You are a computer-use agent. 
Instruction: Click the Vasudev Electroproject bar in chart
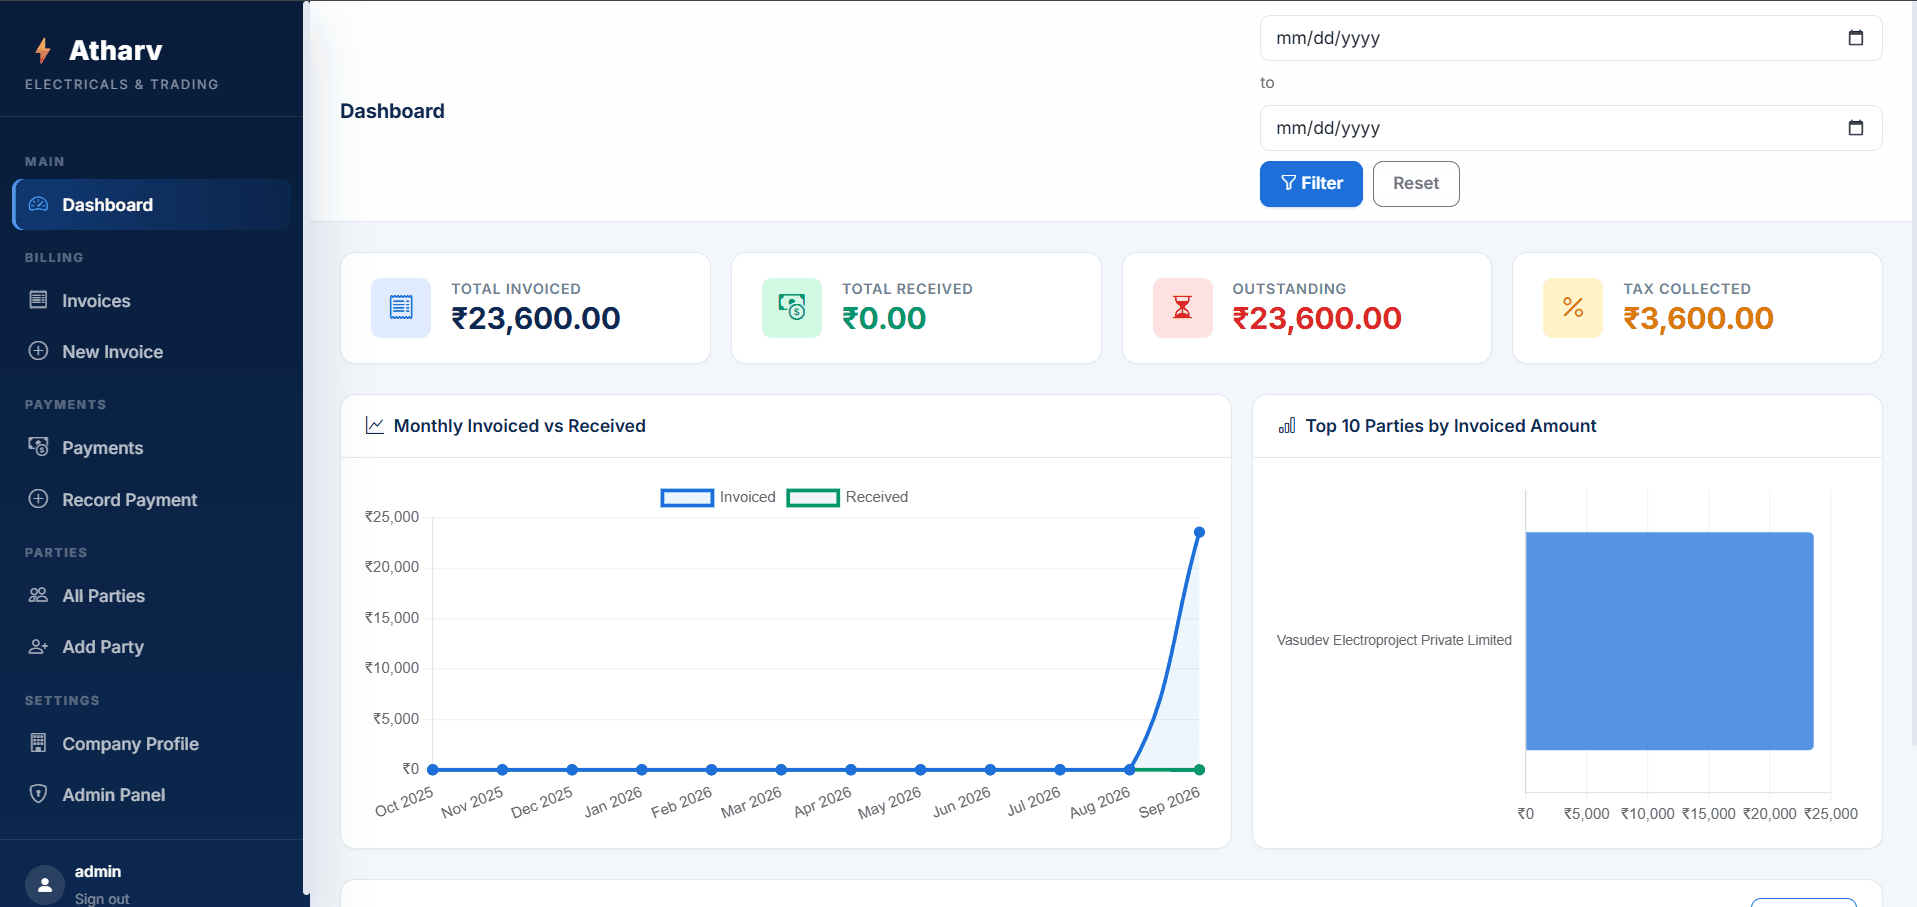(1669, 641)
